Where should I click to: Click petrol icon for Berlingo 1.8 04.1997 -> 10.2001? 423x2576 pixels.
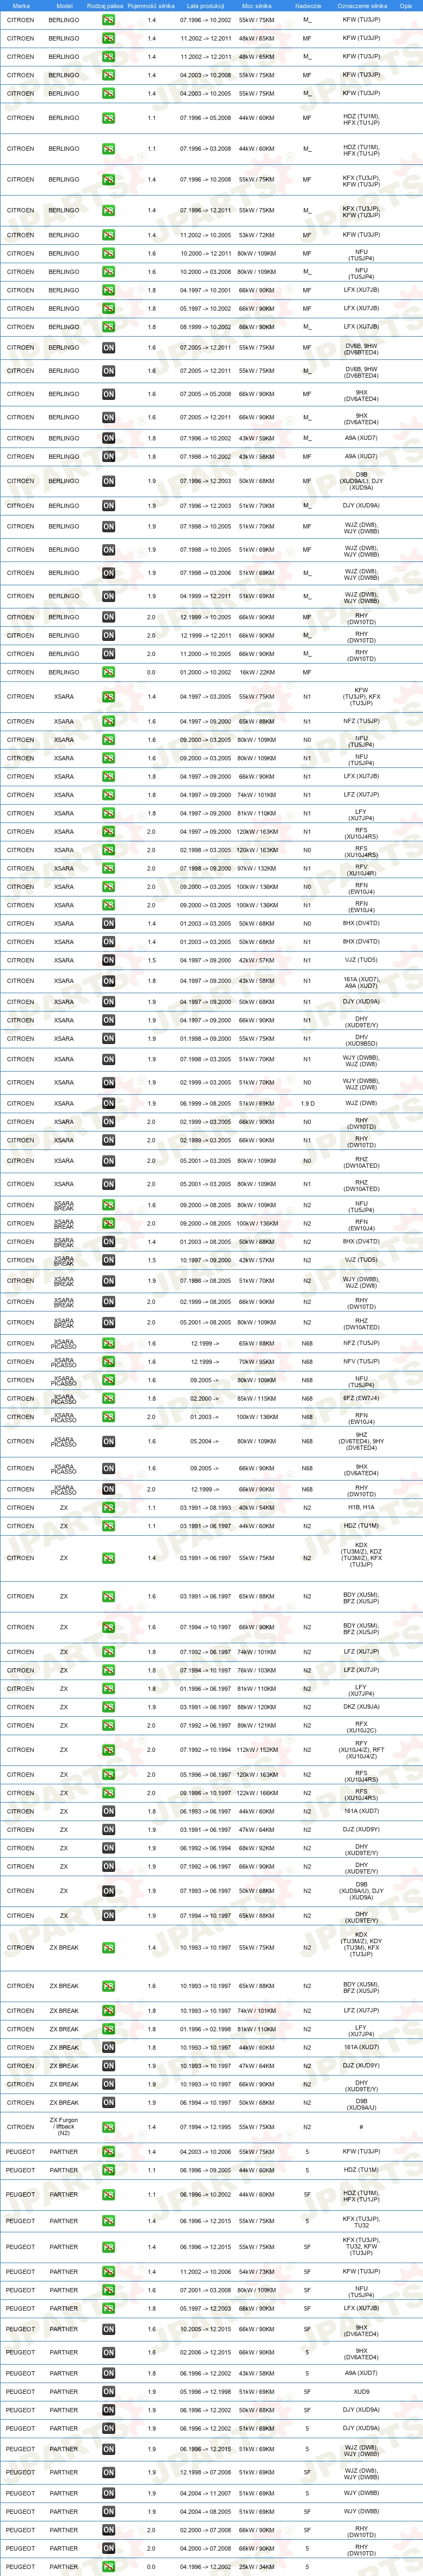(108, 290)
